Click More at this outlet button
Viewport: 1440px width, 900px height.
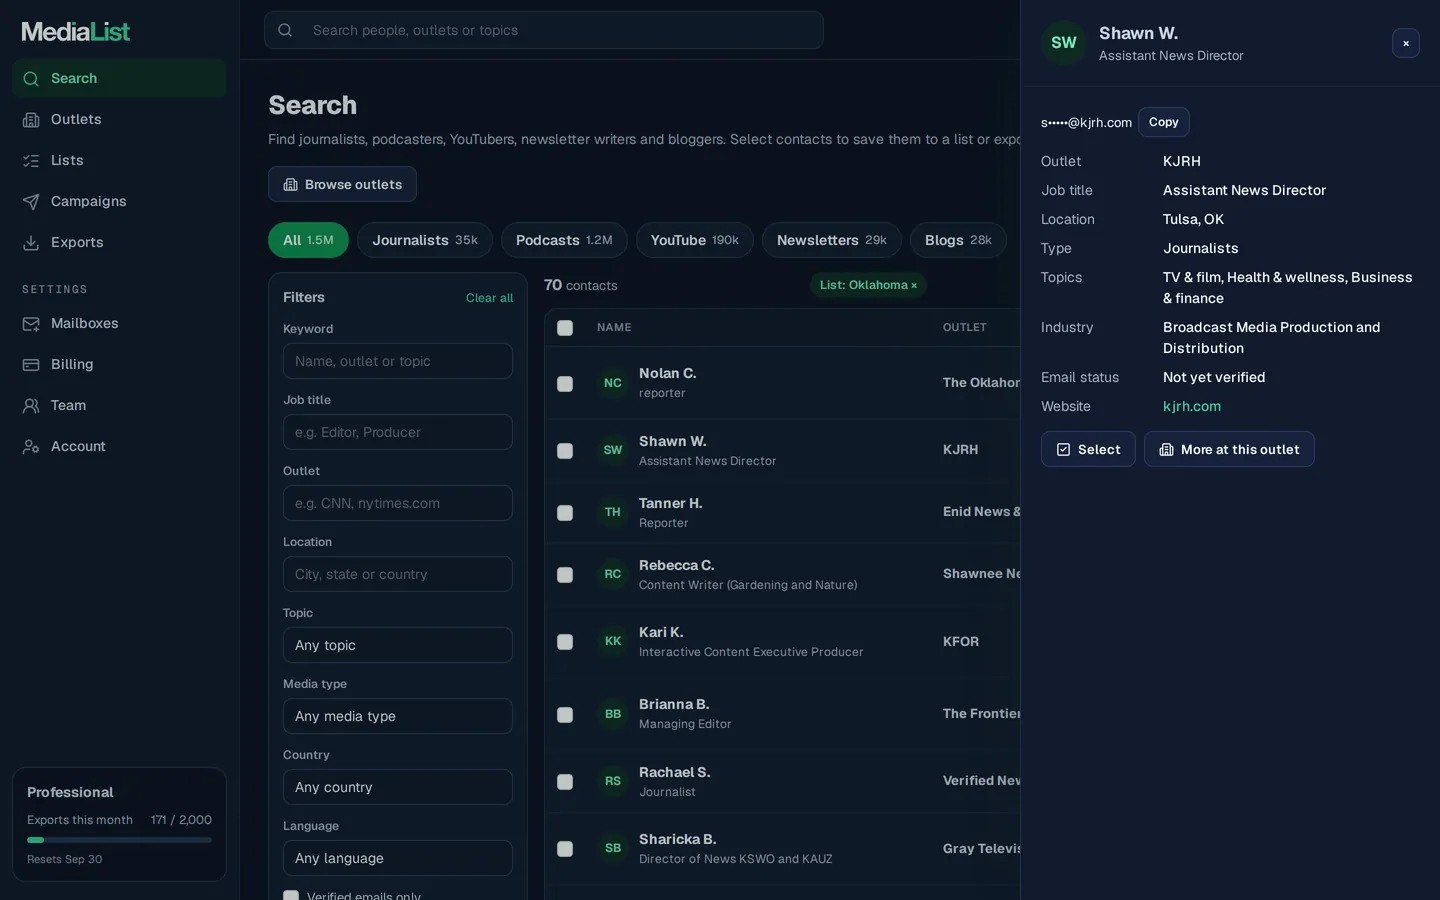pyautogui.click(x=1229, y=449)
